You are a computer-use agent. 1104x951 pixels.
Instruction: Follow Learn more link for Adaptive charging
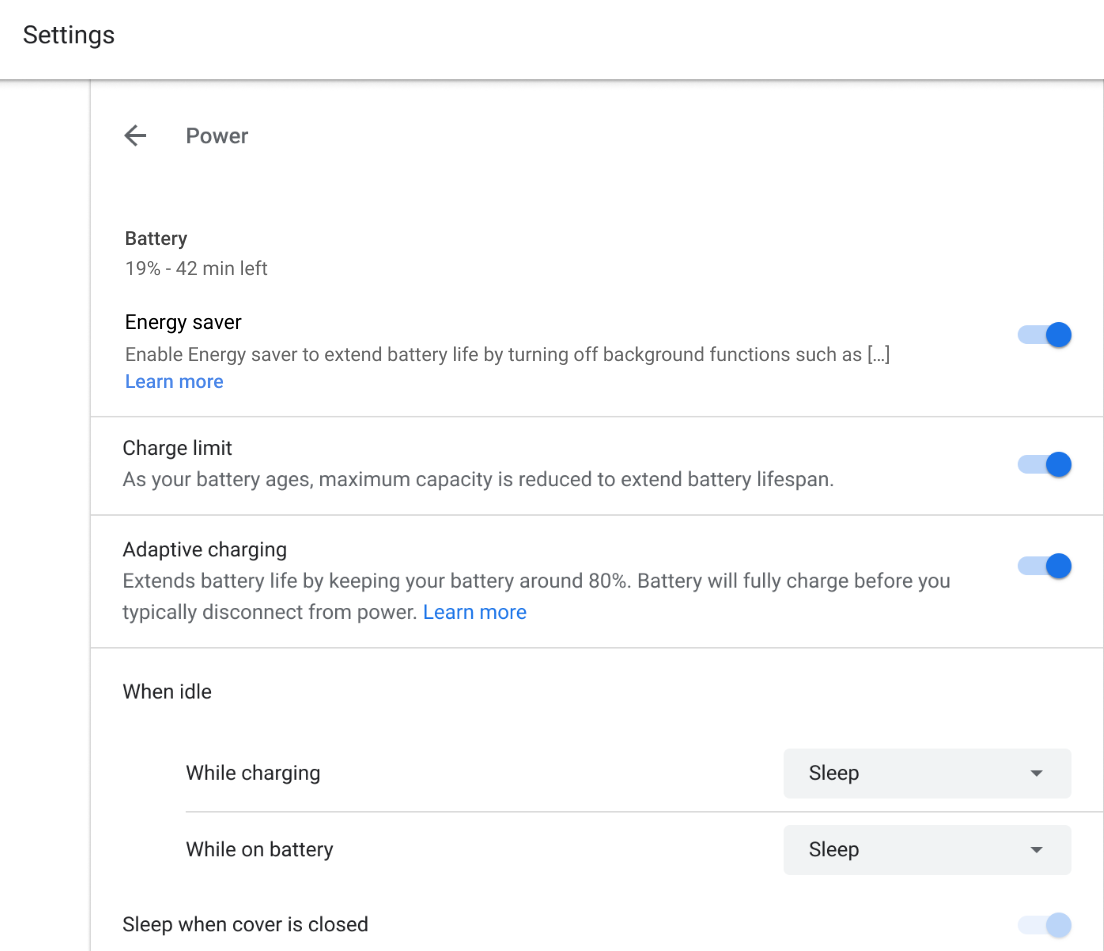click(x=475, y=612)
